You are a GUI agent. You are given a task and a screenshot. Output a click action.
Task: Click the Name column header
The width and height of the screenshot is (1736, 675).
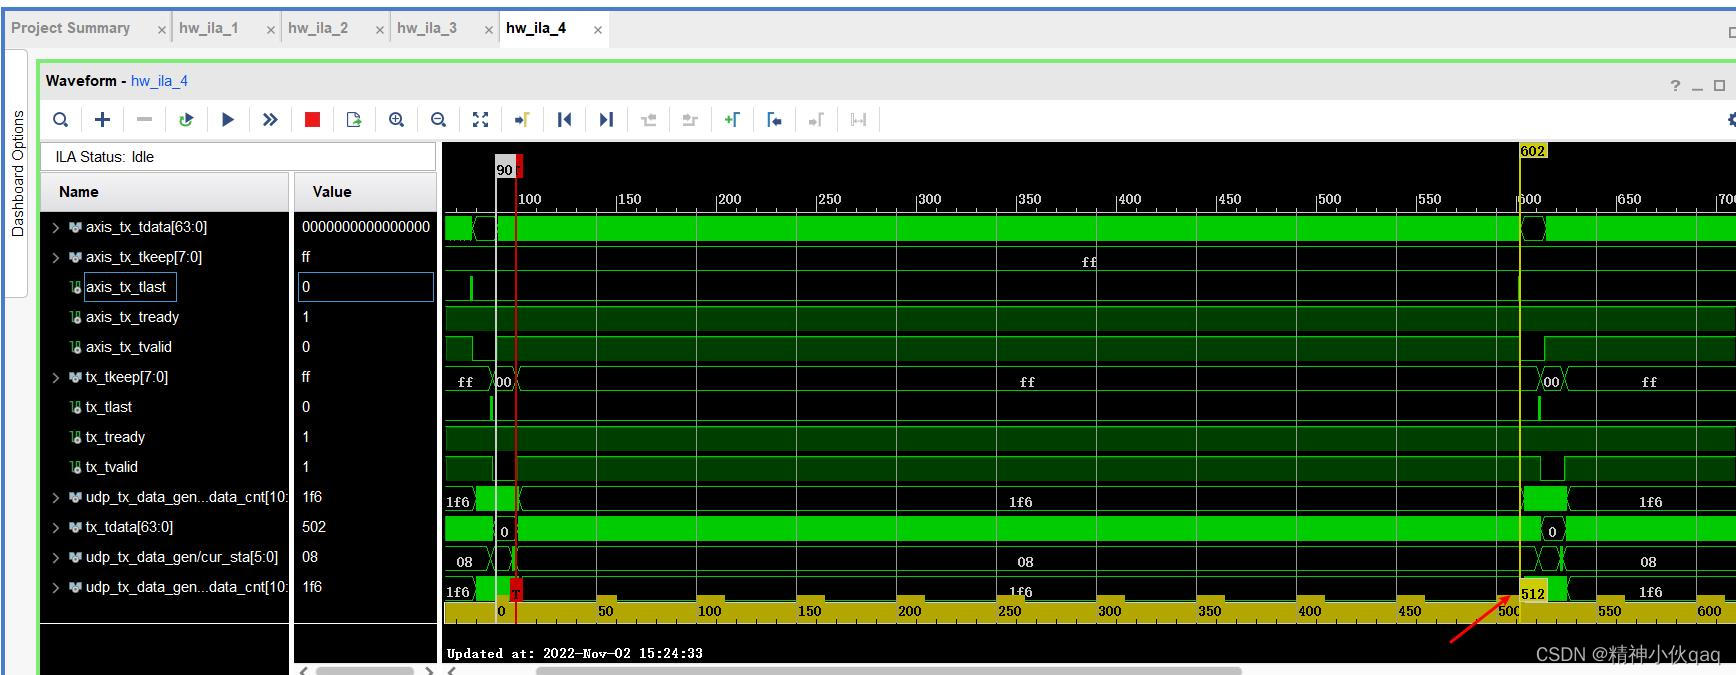tap(165, 192)
